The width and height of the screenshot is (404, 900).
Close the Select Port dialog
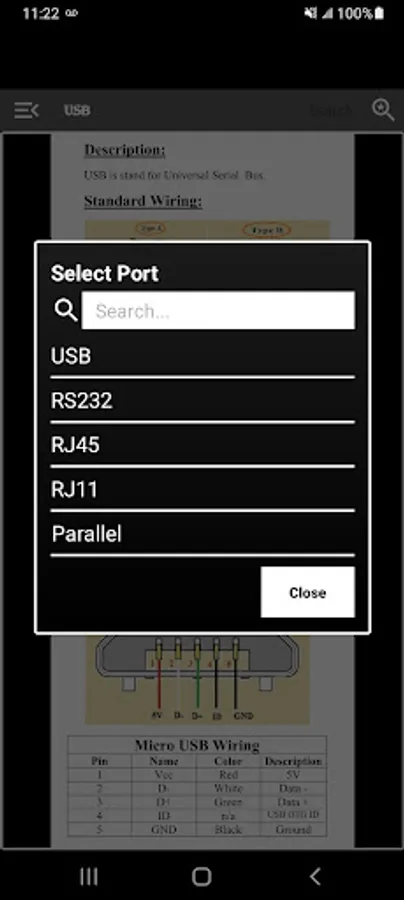click(308, 592)
